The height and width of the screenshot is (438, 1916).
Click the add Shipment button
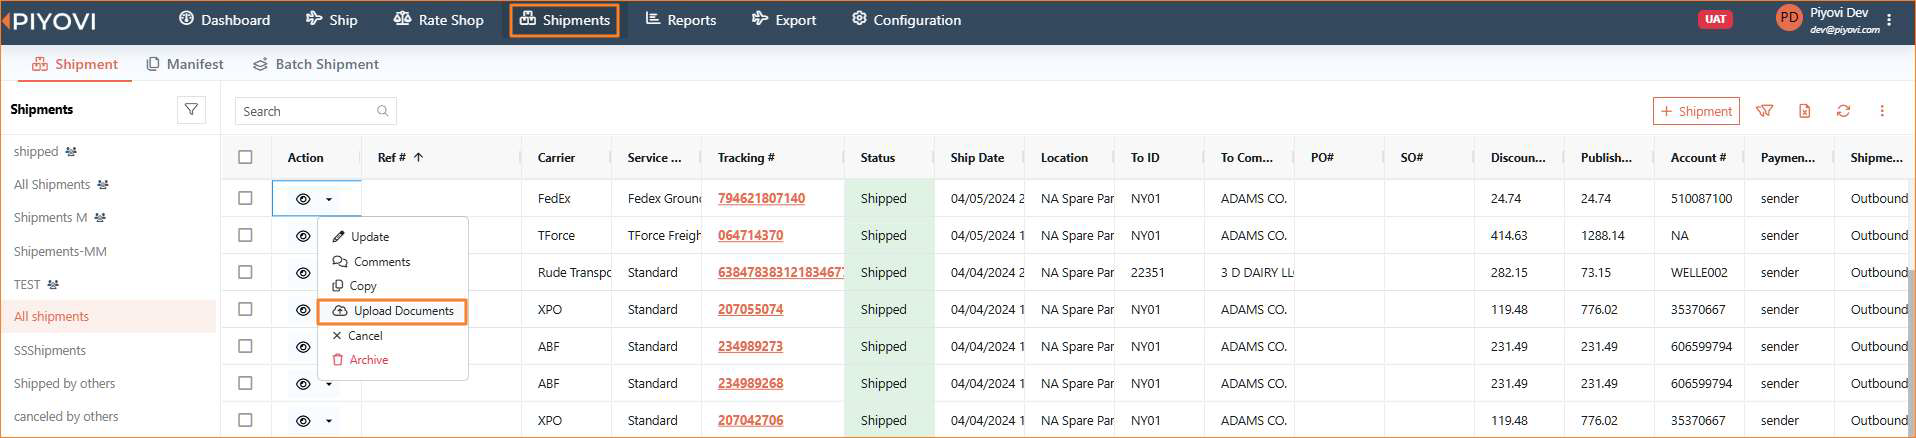tap(1696, 111)
